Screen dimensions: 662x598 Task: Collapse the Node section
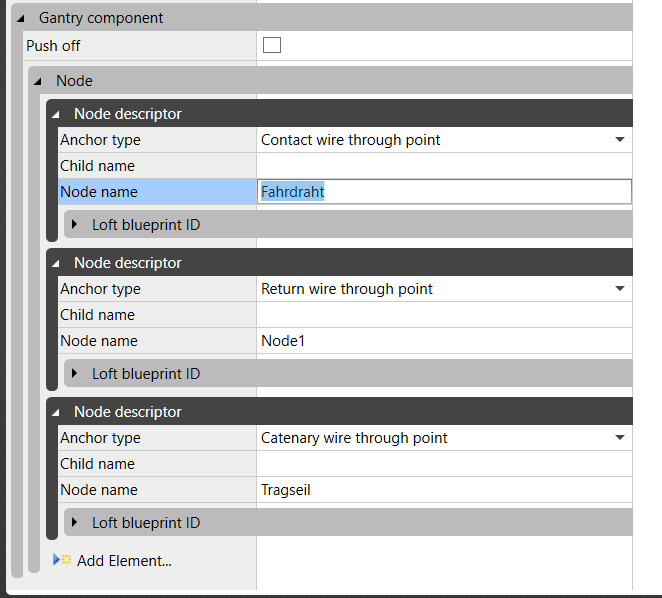pyautogui.click(x=38, y=81)
